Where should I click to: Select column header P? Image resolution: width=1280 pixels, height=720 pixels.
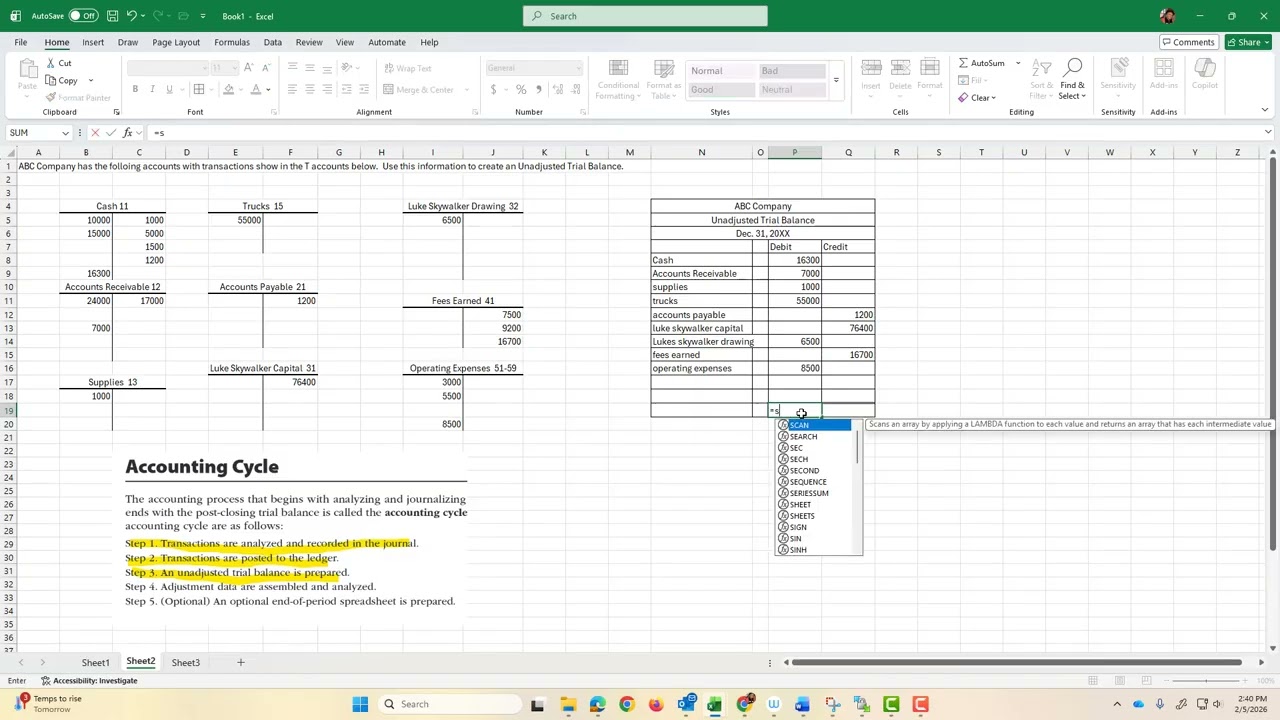[x=794, y=153]
